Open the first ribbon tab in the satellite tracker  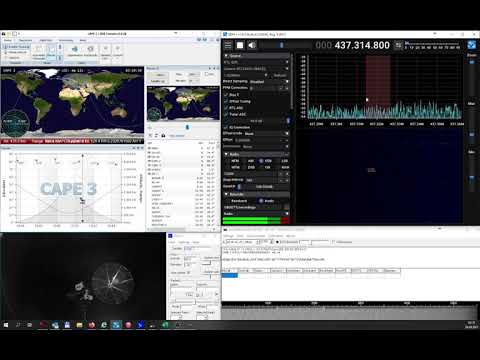(x=8, y=40)
